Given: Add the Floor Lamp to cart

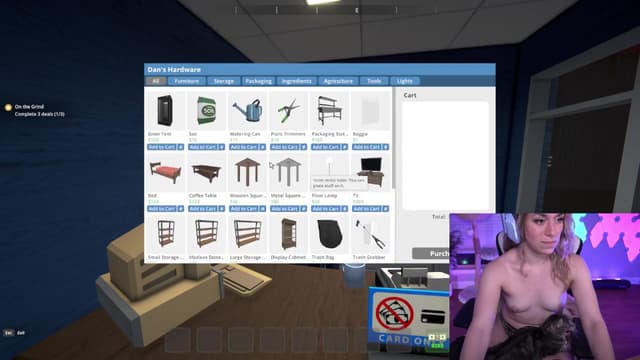Looking at the screenshot, I should pos(325,209).
